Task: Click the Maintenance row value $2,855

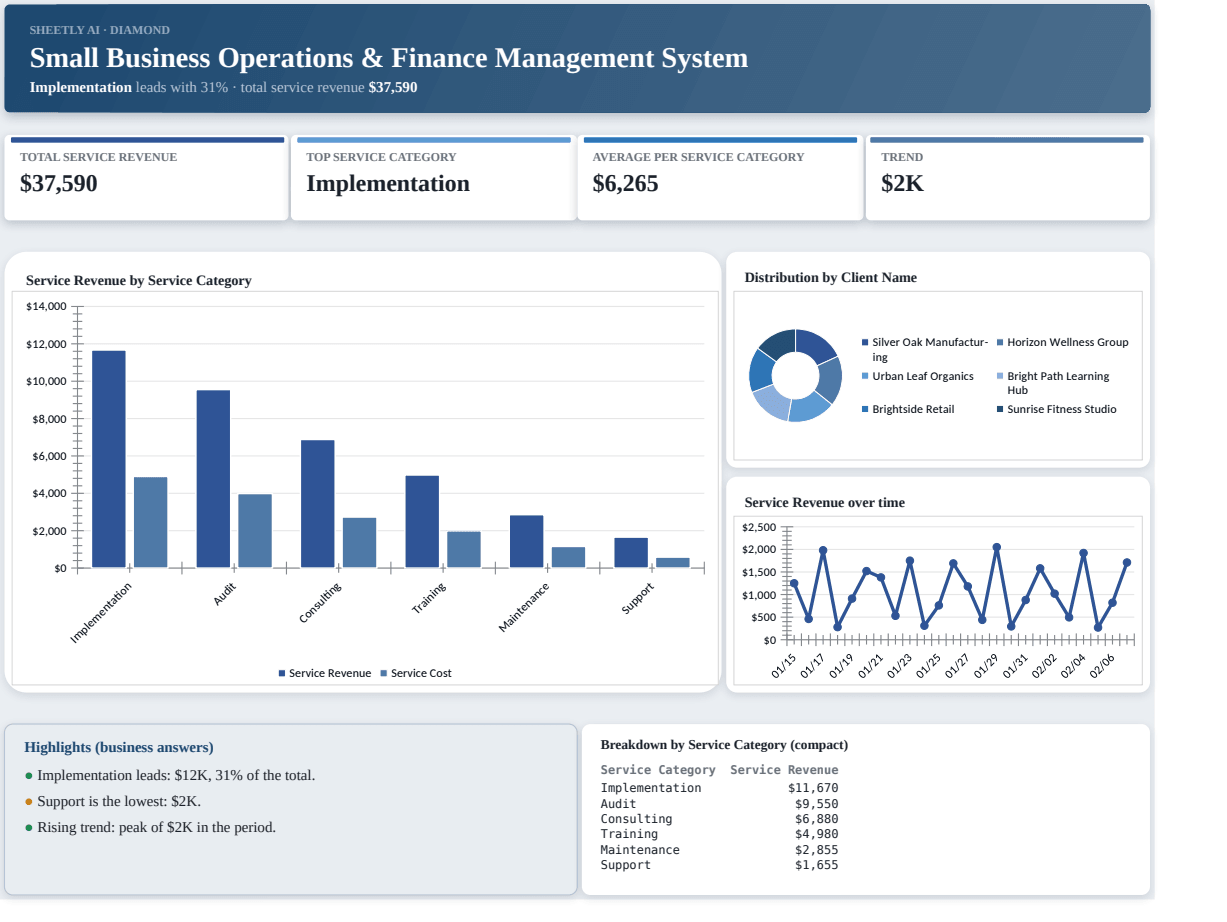Action: coord(817,850)
